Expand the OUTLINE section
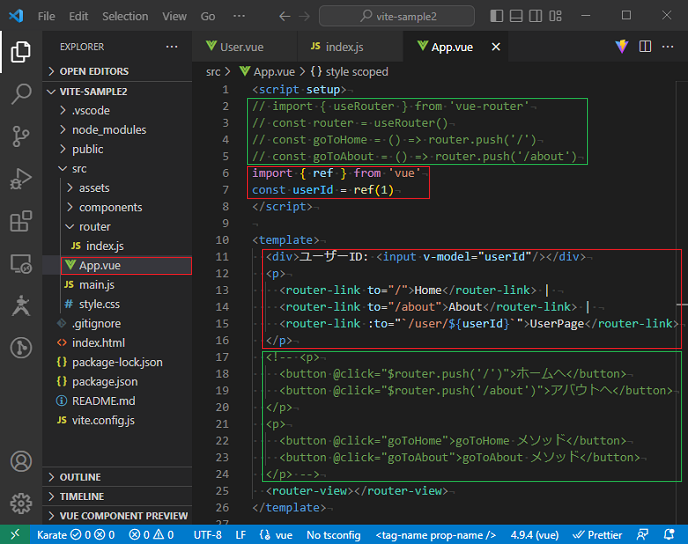This screenshot has width=688, height=544. (117, 477)
